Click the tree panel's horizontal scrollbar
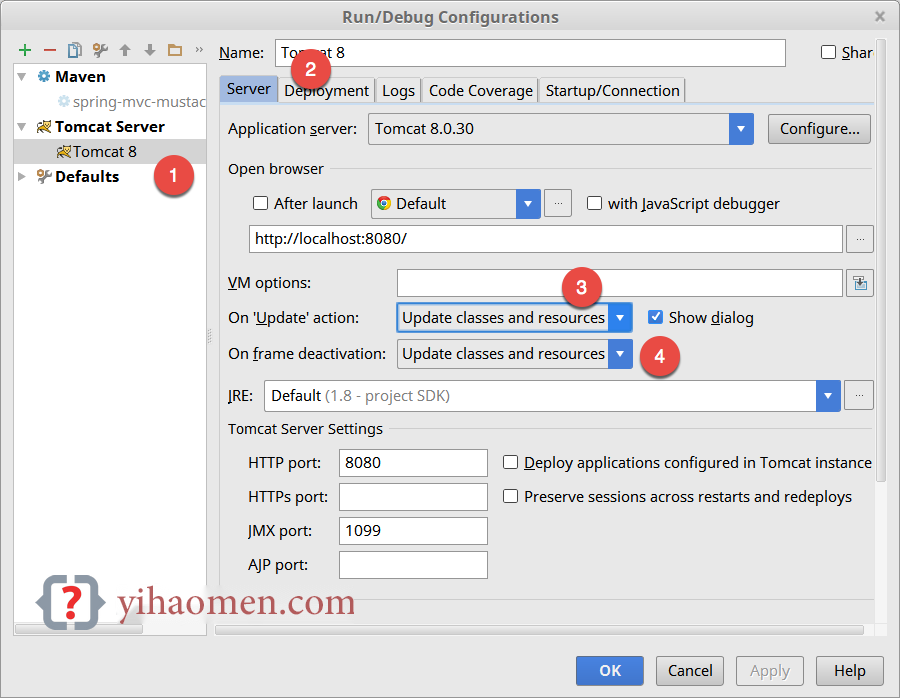This screenshot has width=900, height=698. (79, 629)
